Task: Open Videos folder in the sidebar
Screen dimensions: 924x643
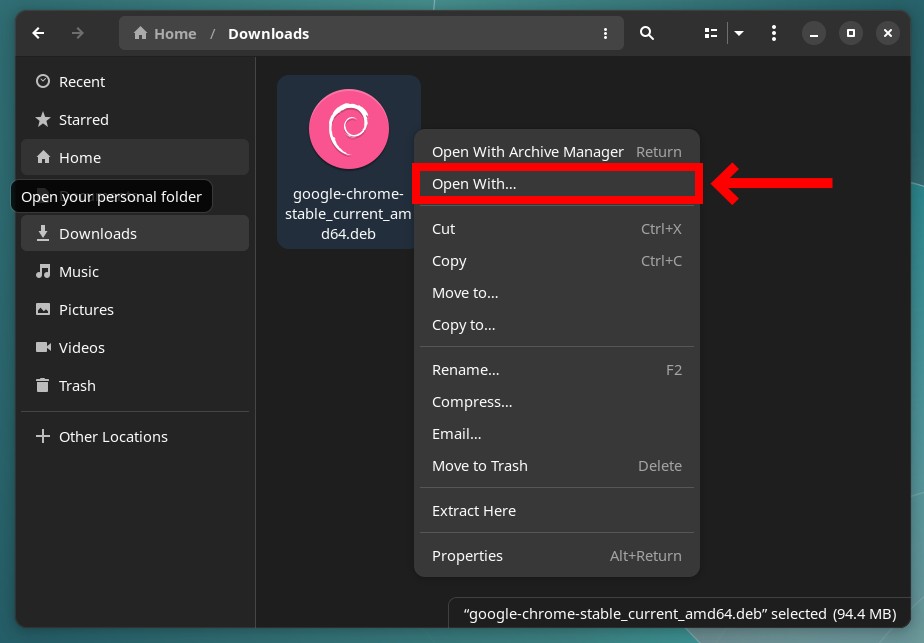Action: (135, 348)
